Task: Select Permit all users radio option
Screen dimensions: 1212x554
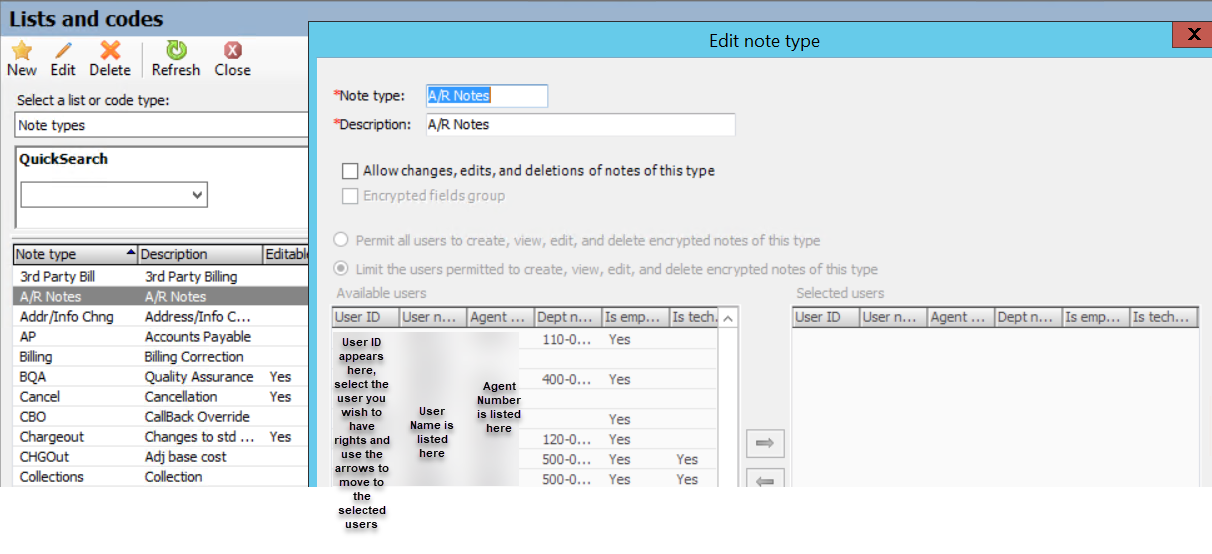Action: point(341,240)
